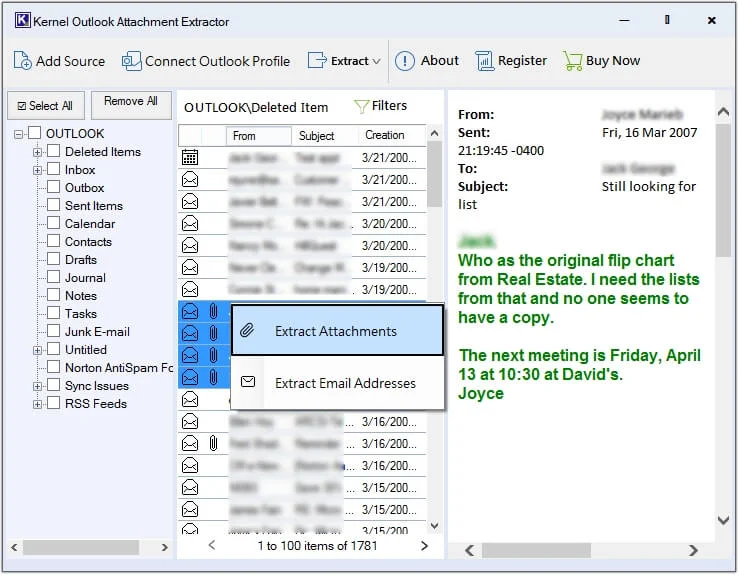Click the paperclip icon beside Extract Attachments
The width and height of the screenshot is (739, 575).
[247, 330]
